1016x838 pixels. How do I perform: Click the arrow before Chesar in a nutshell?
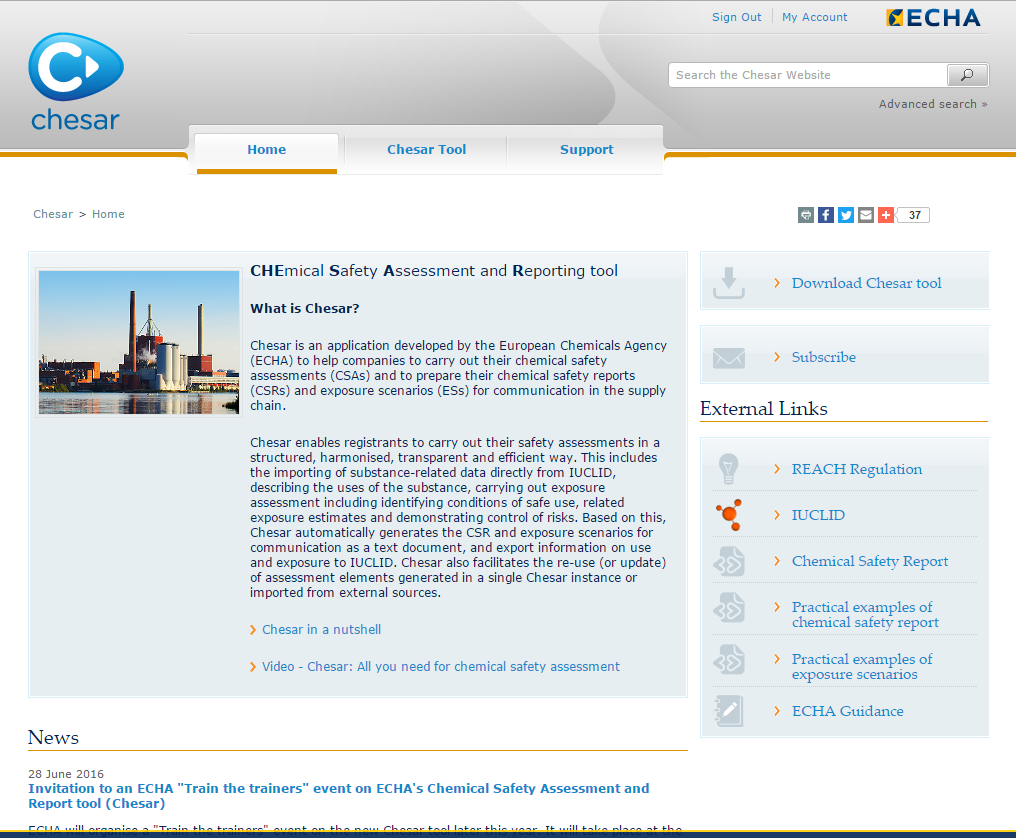pyautogui.click(x=253, y=630)
